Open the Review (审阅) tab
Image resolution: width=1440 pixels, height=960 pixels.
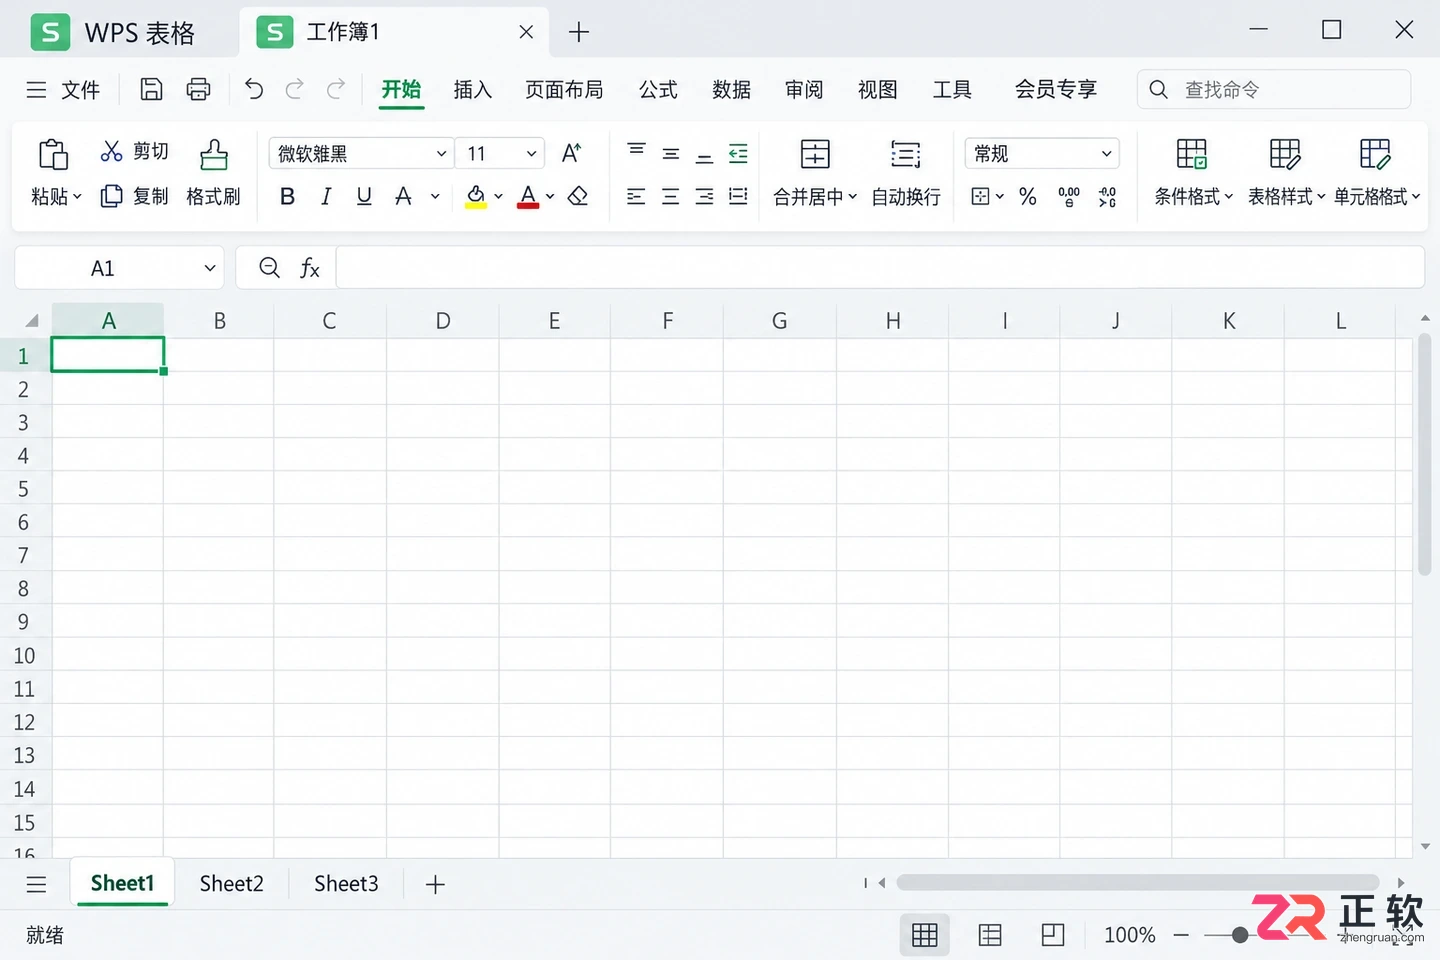click(x=804, y=90)
